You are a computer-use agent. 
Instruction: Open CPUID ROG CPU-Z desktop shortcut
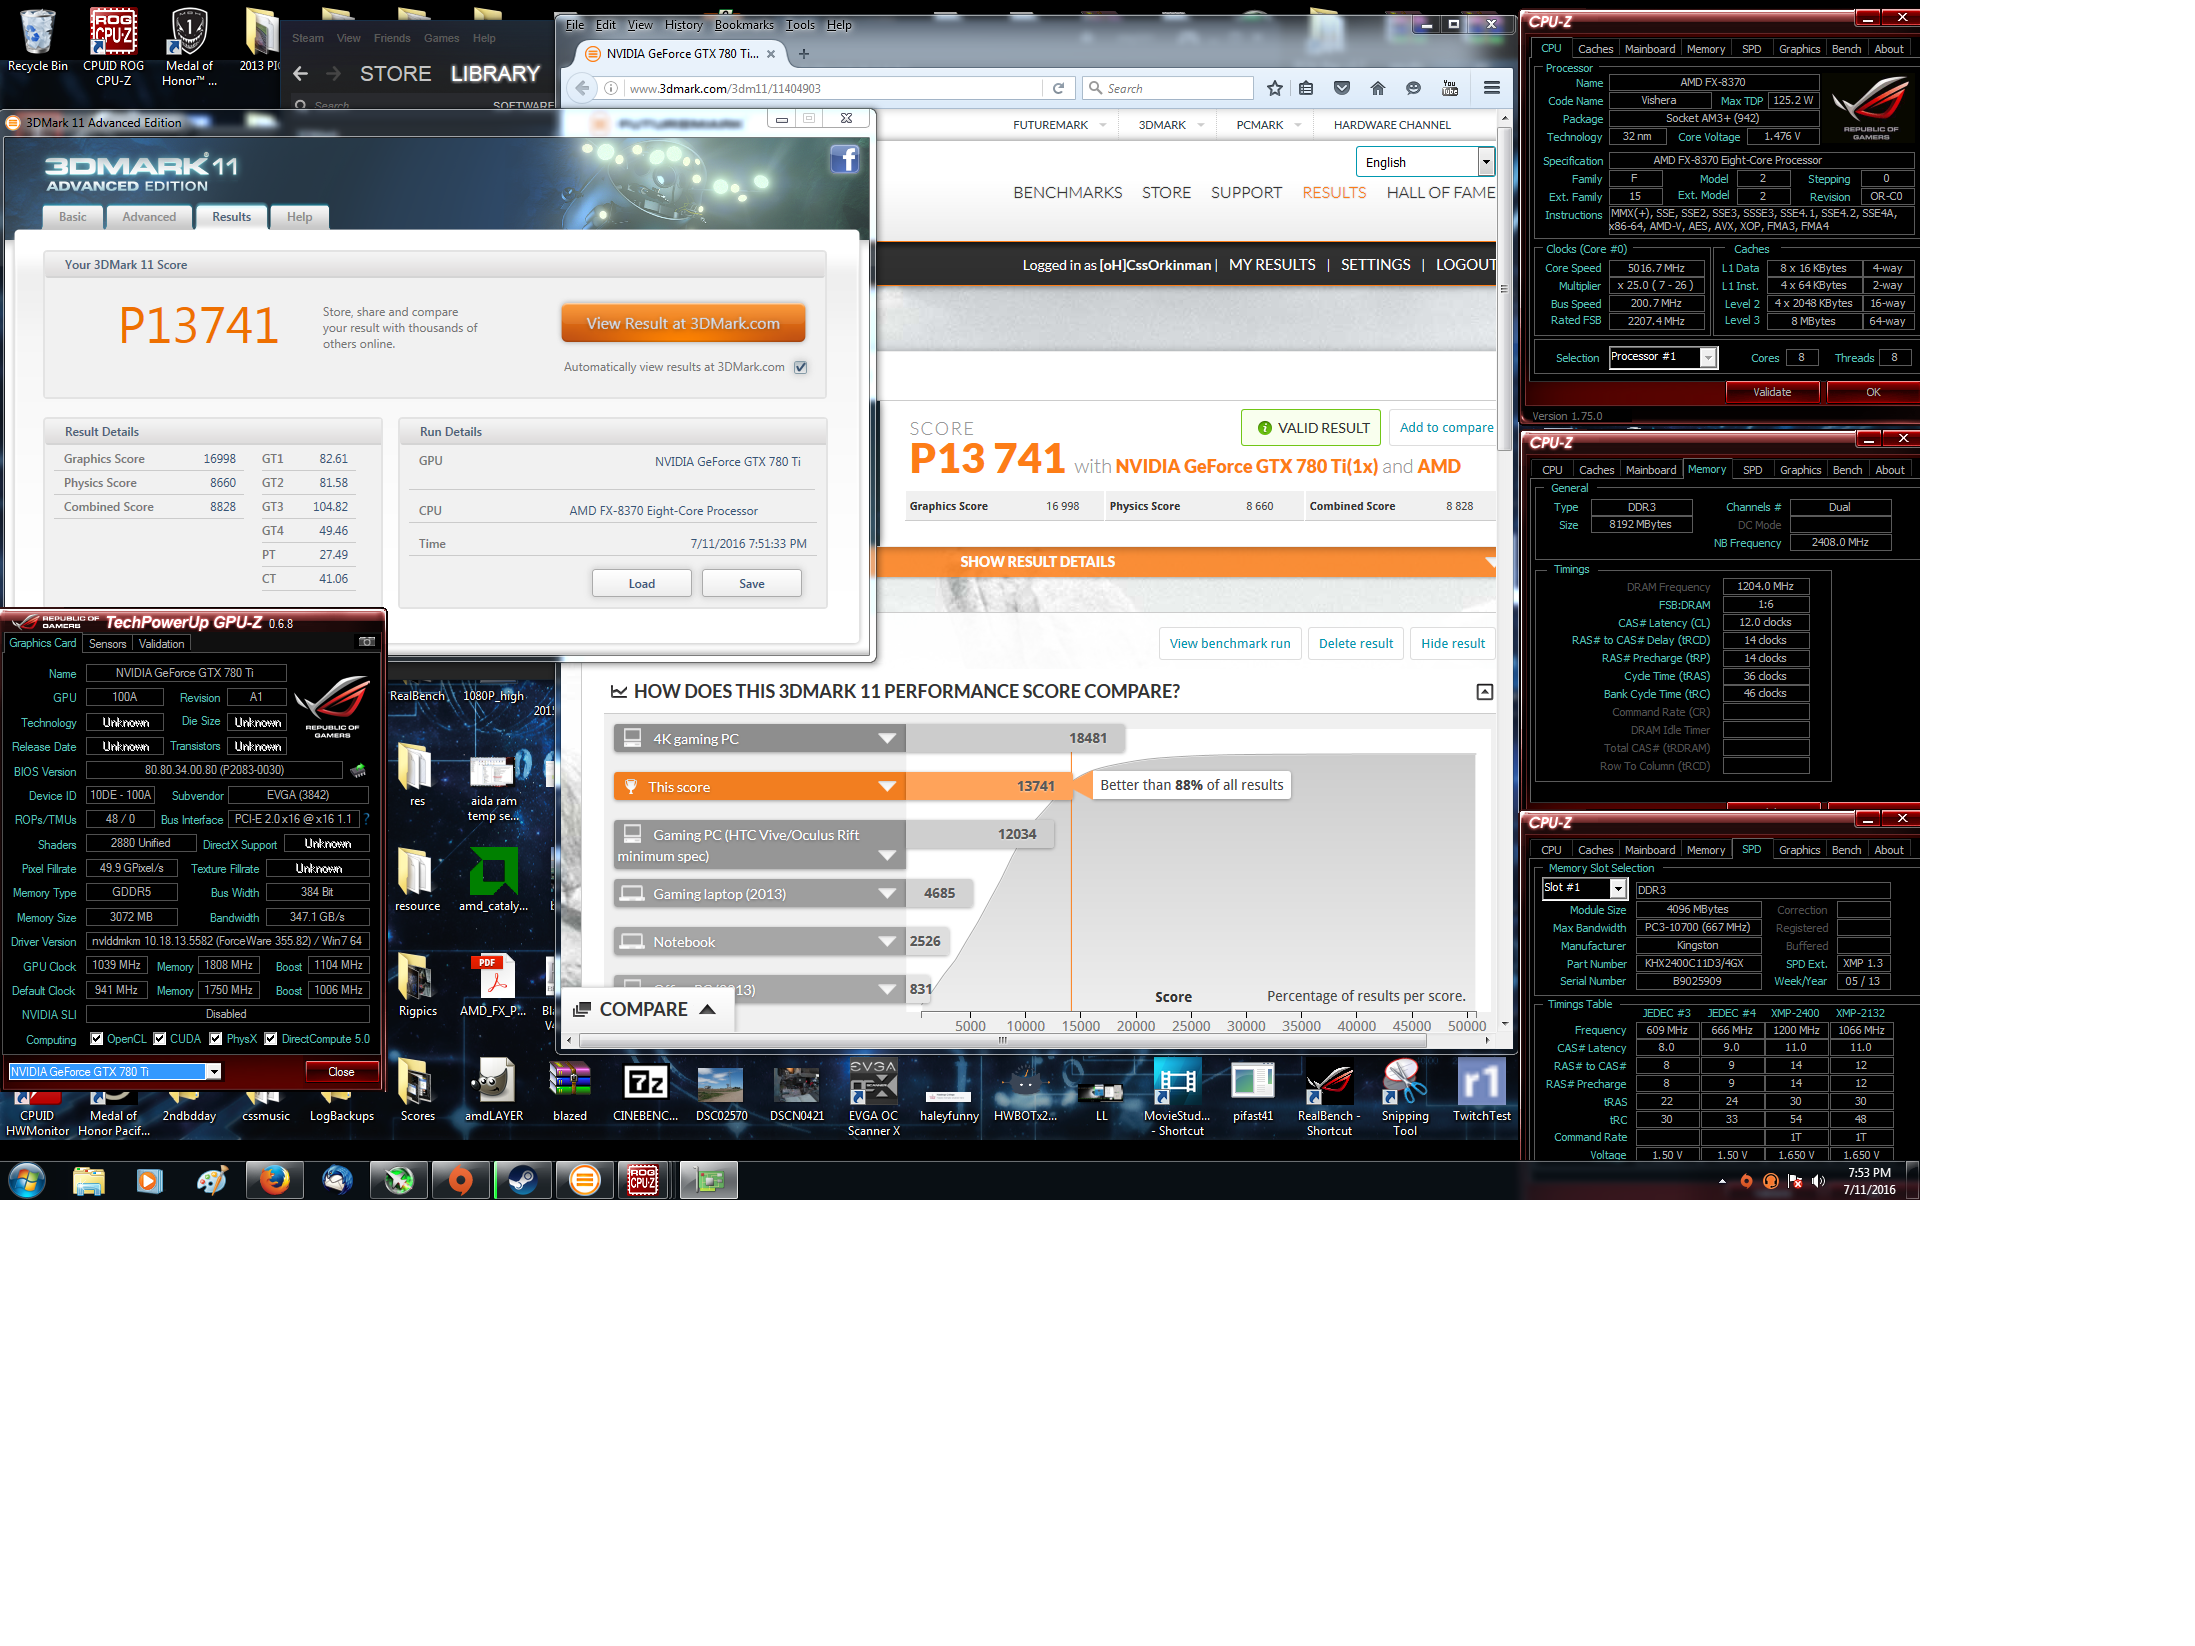(113, 46)
